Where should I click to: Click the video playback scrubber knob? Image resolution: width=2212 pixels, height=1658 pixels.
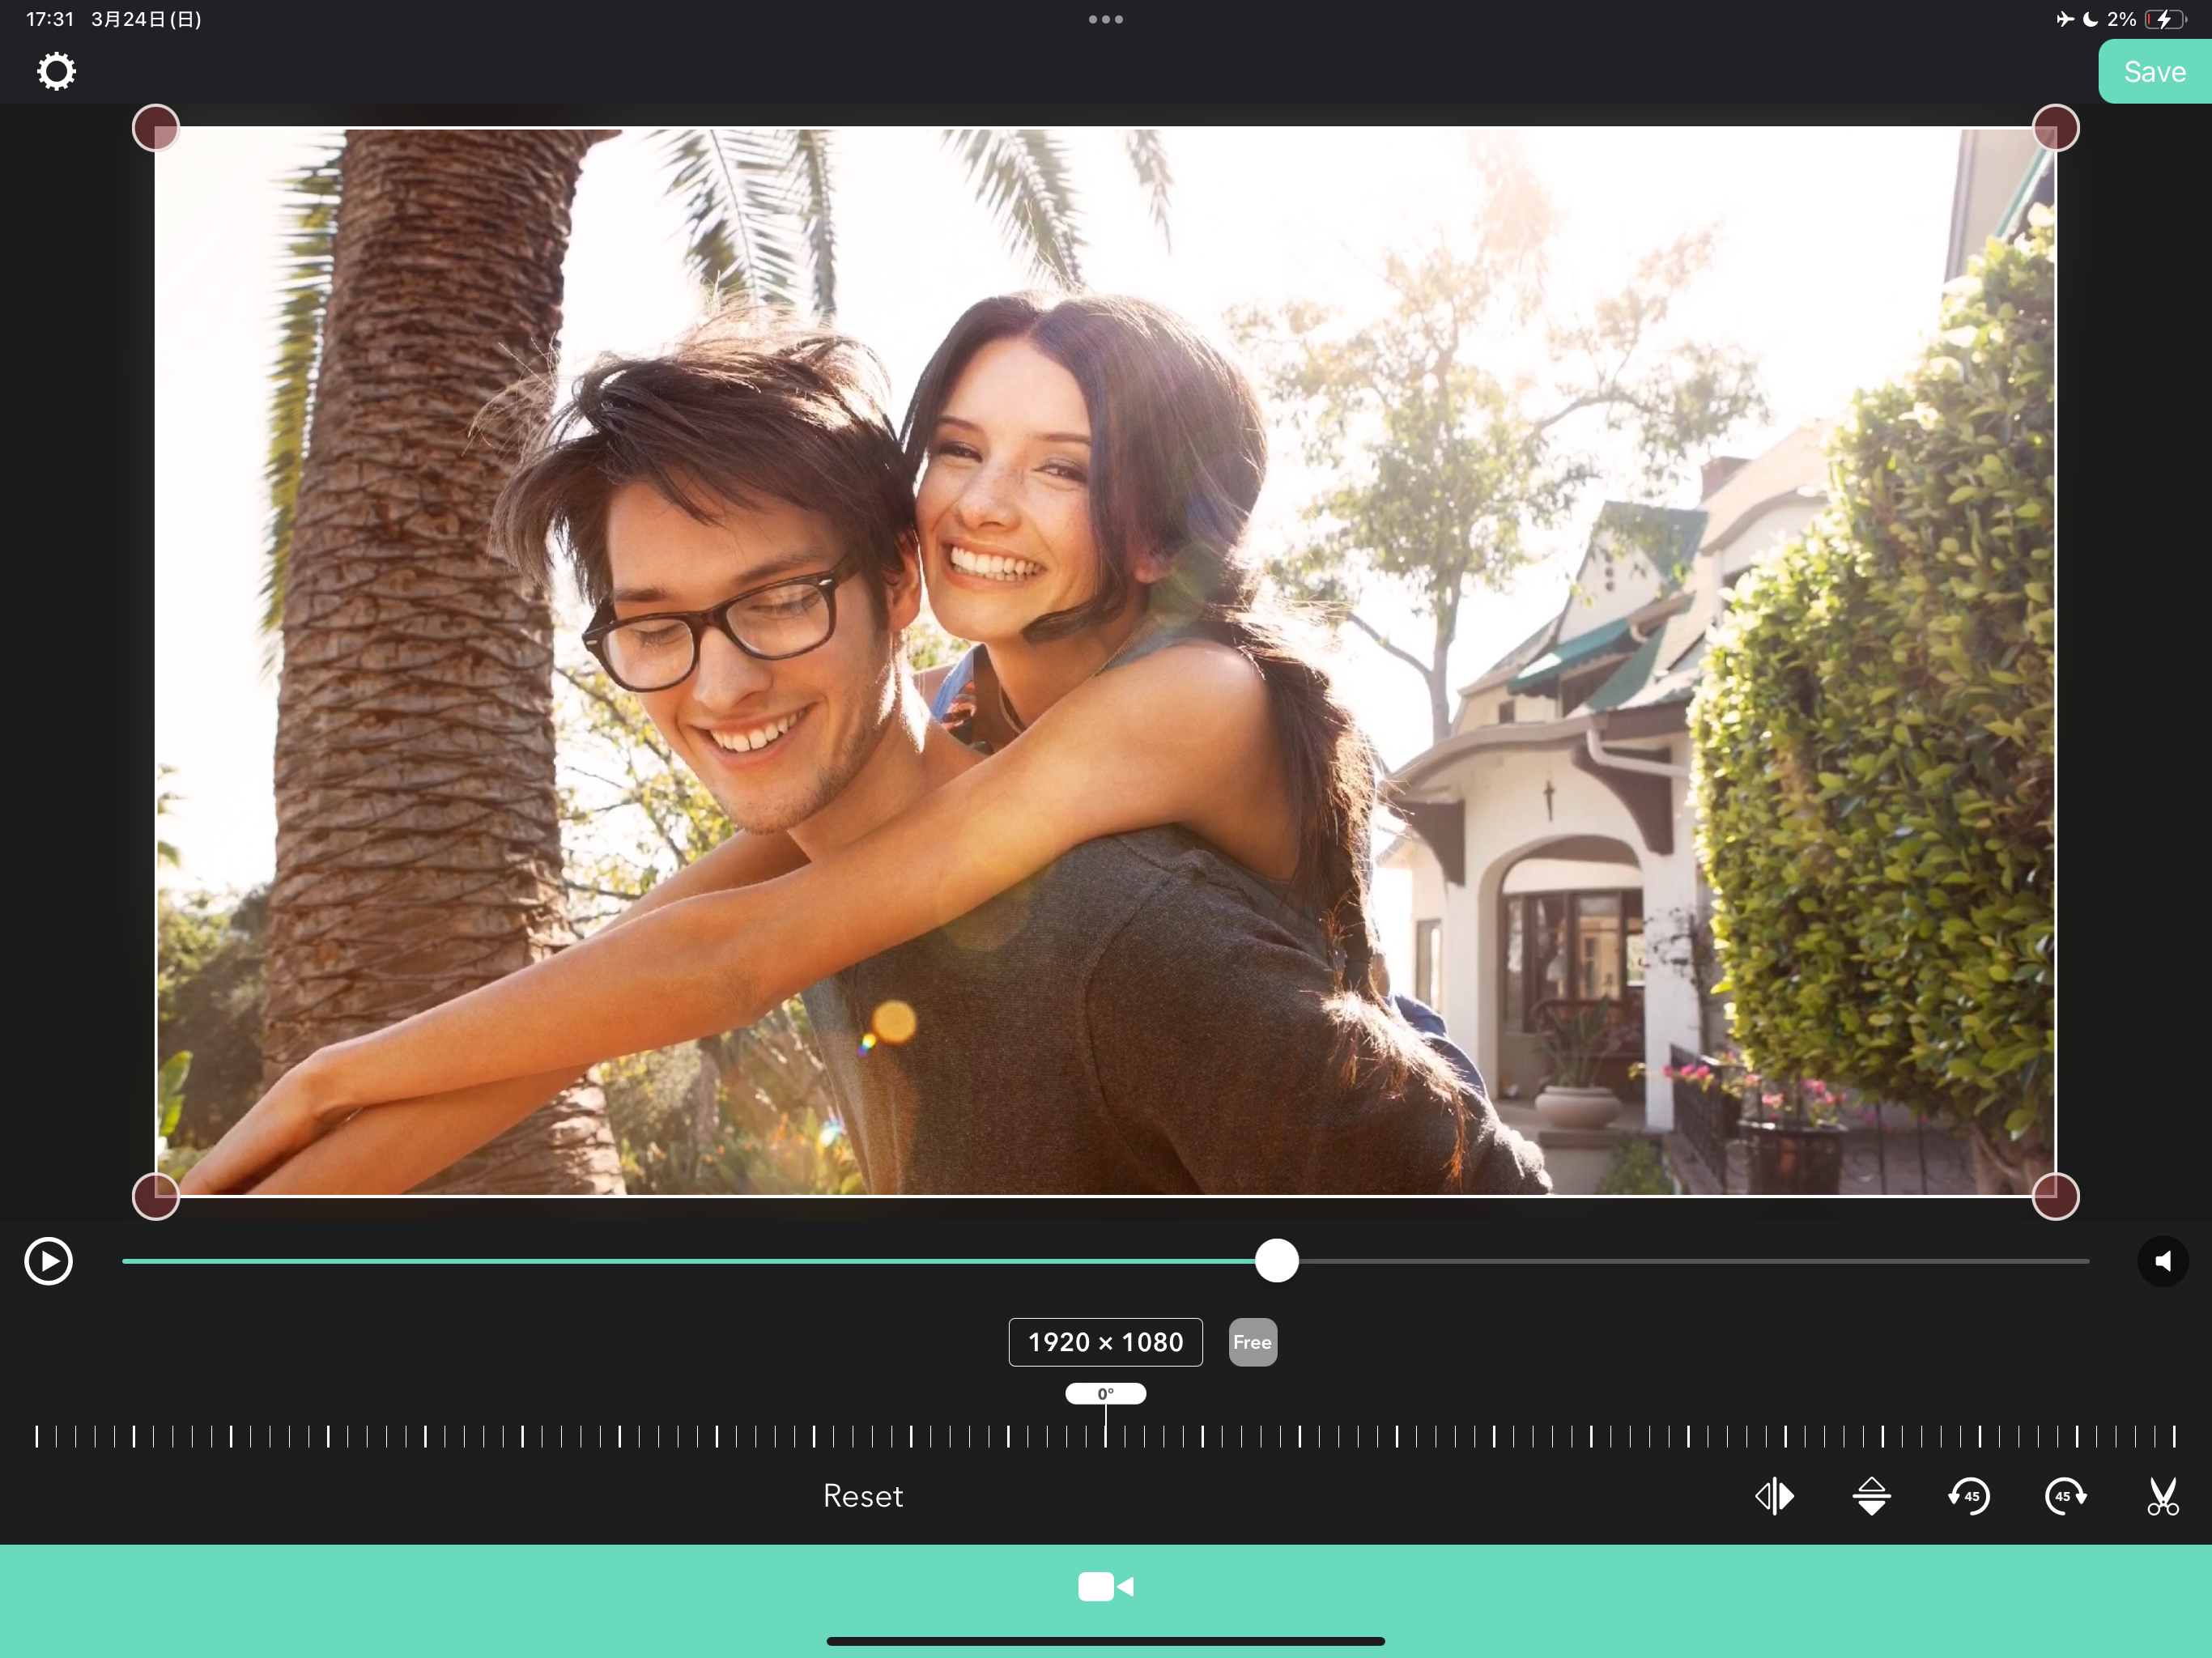pos(1276,1261)
